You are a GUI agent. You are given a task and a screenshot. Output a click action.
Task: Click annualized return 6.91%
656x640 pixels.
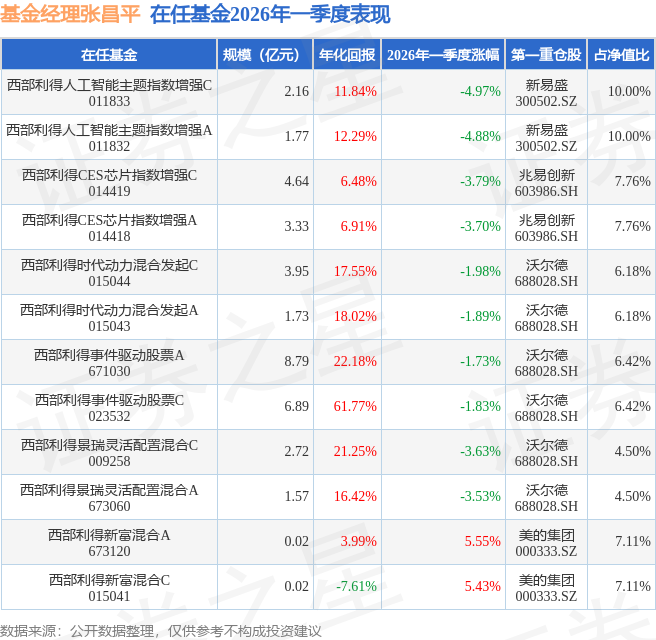pos(359,226)
